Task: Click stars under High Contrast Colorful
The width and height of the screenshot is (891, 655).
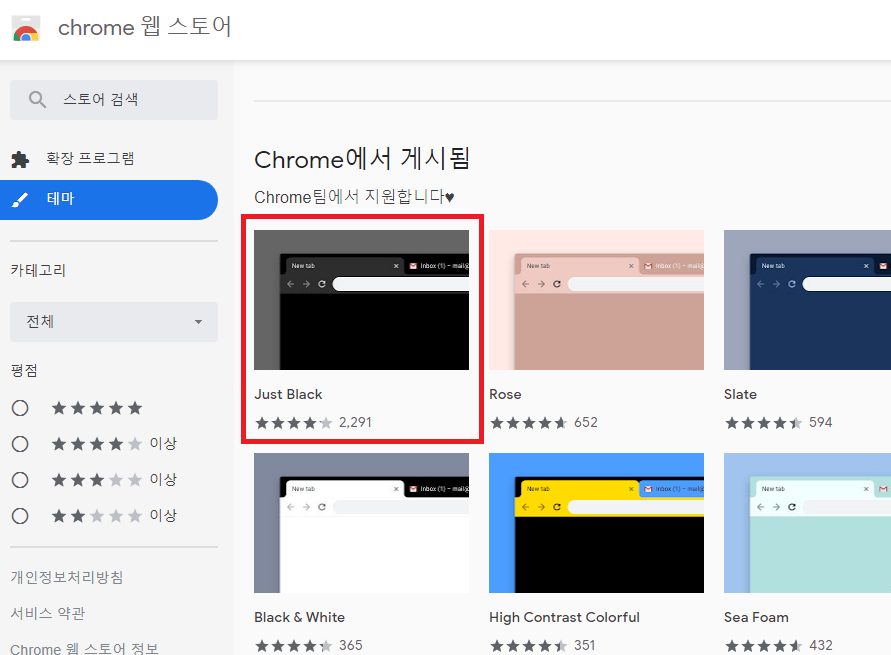Action: click(528, 645)
